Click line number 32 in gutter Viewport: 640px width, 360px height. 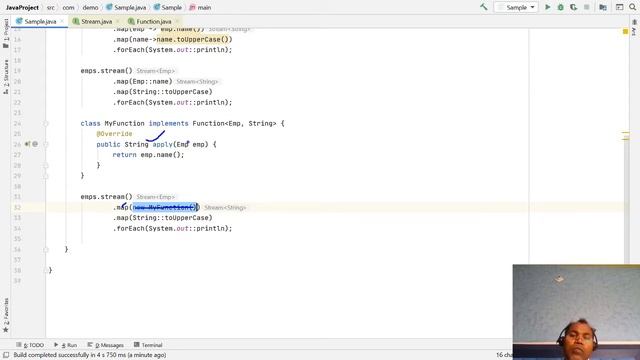coord(17,207)
